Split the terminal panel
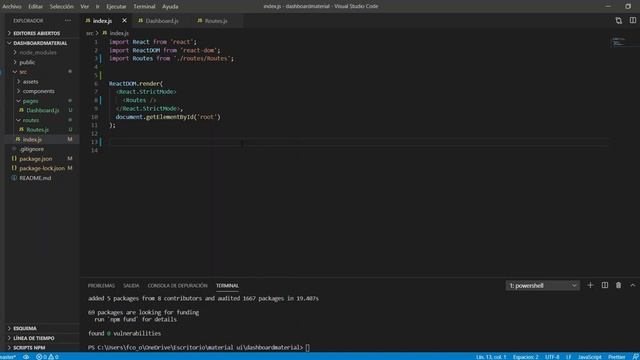Viewport: 640px width, 360px height. (604, 285)
